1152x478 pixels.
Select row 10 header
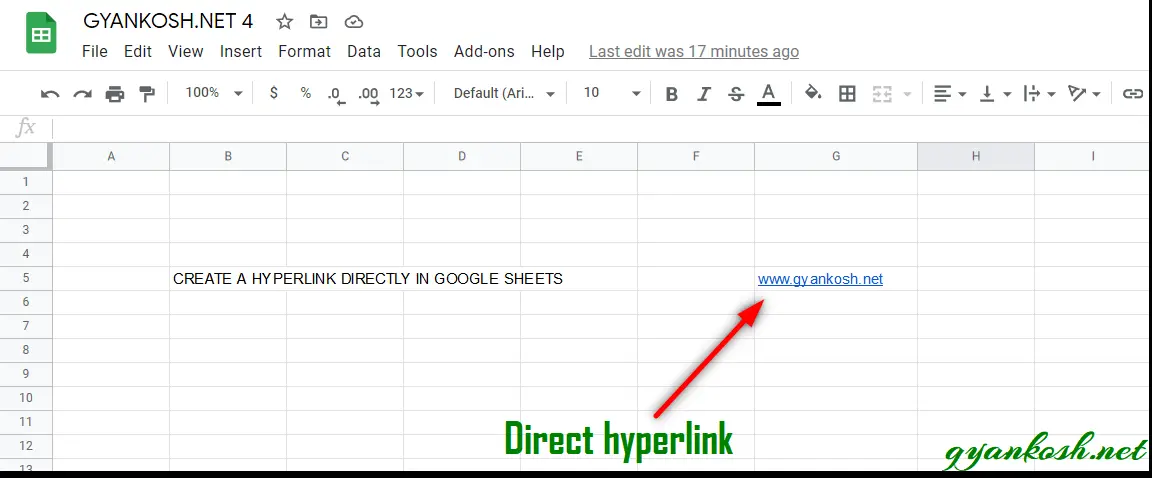pos(26,398)
